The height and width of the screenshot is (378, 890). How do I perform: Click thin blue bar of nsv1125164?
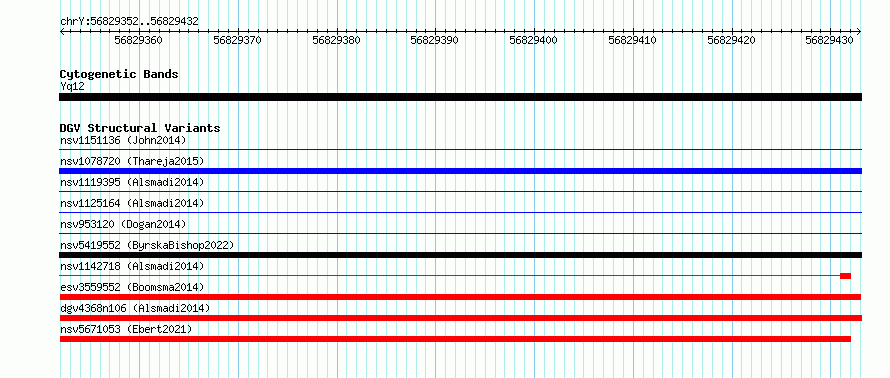point(460,213)
